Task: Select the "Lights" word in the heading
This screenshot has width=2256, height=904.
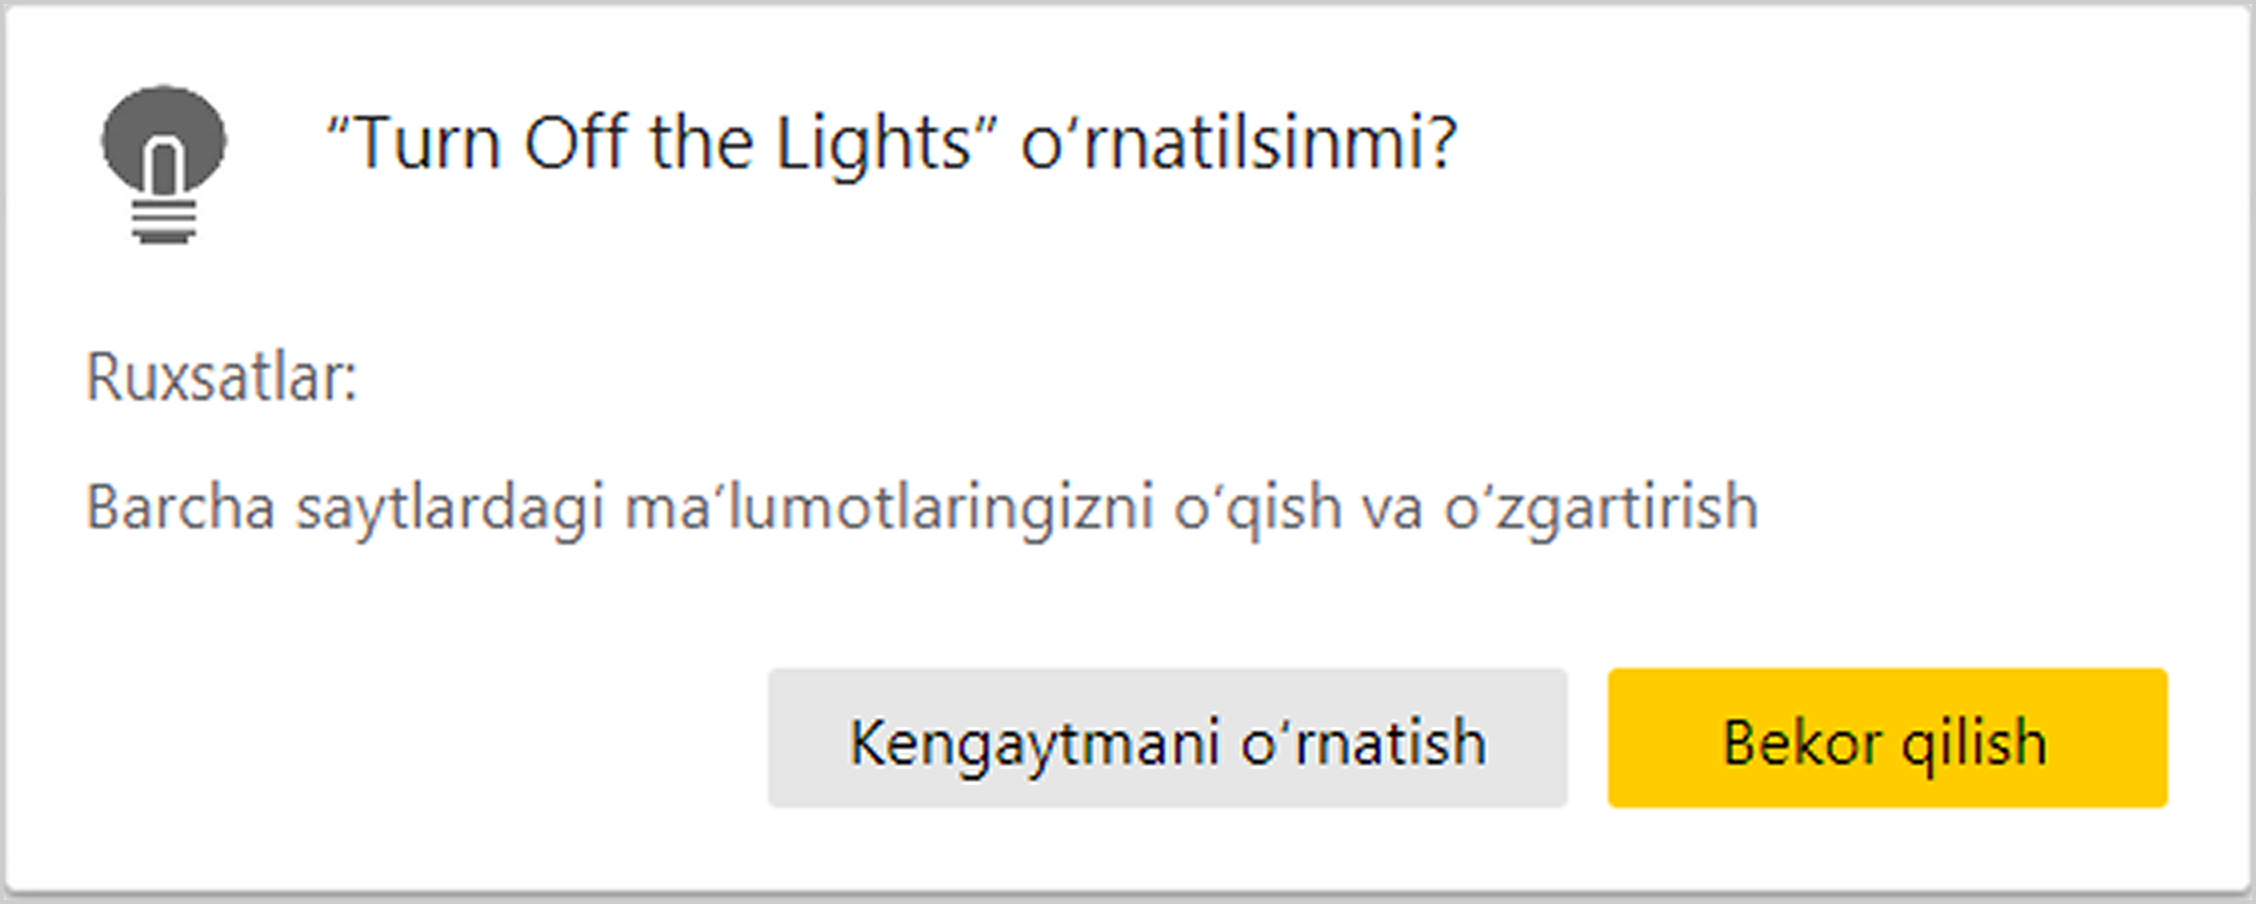Action: 873,143
